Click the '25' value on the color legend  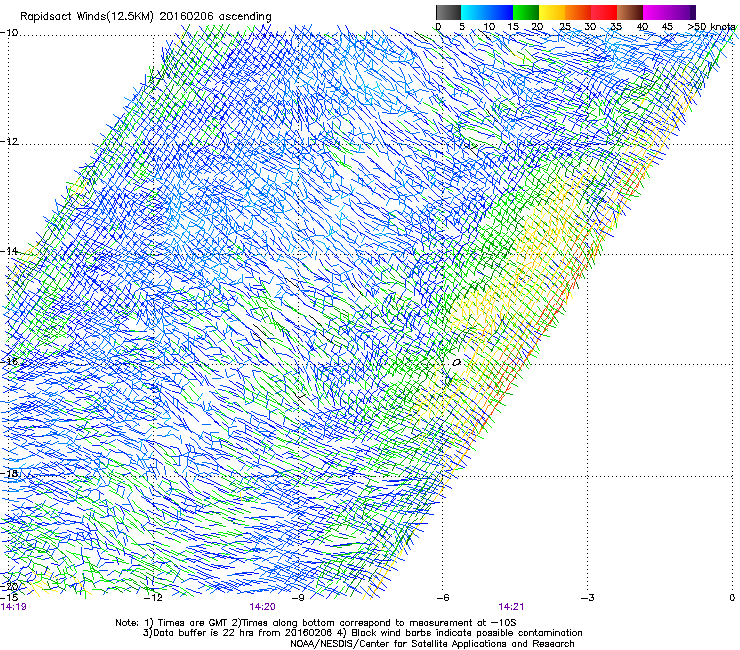[565, 27]
